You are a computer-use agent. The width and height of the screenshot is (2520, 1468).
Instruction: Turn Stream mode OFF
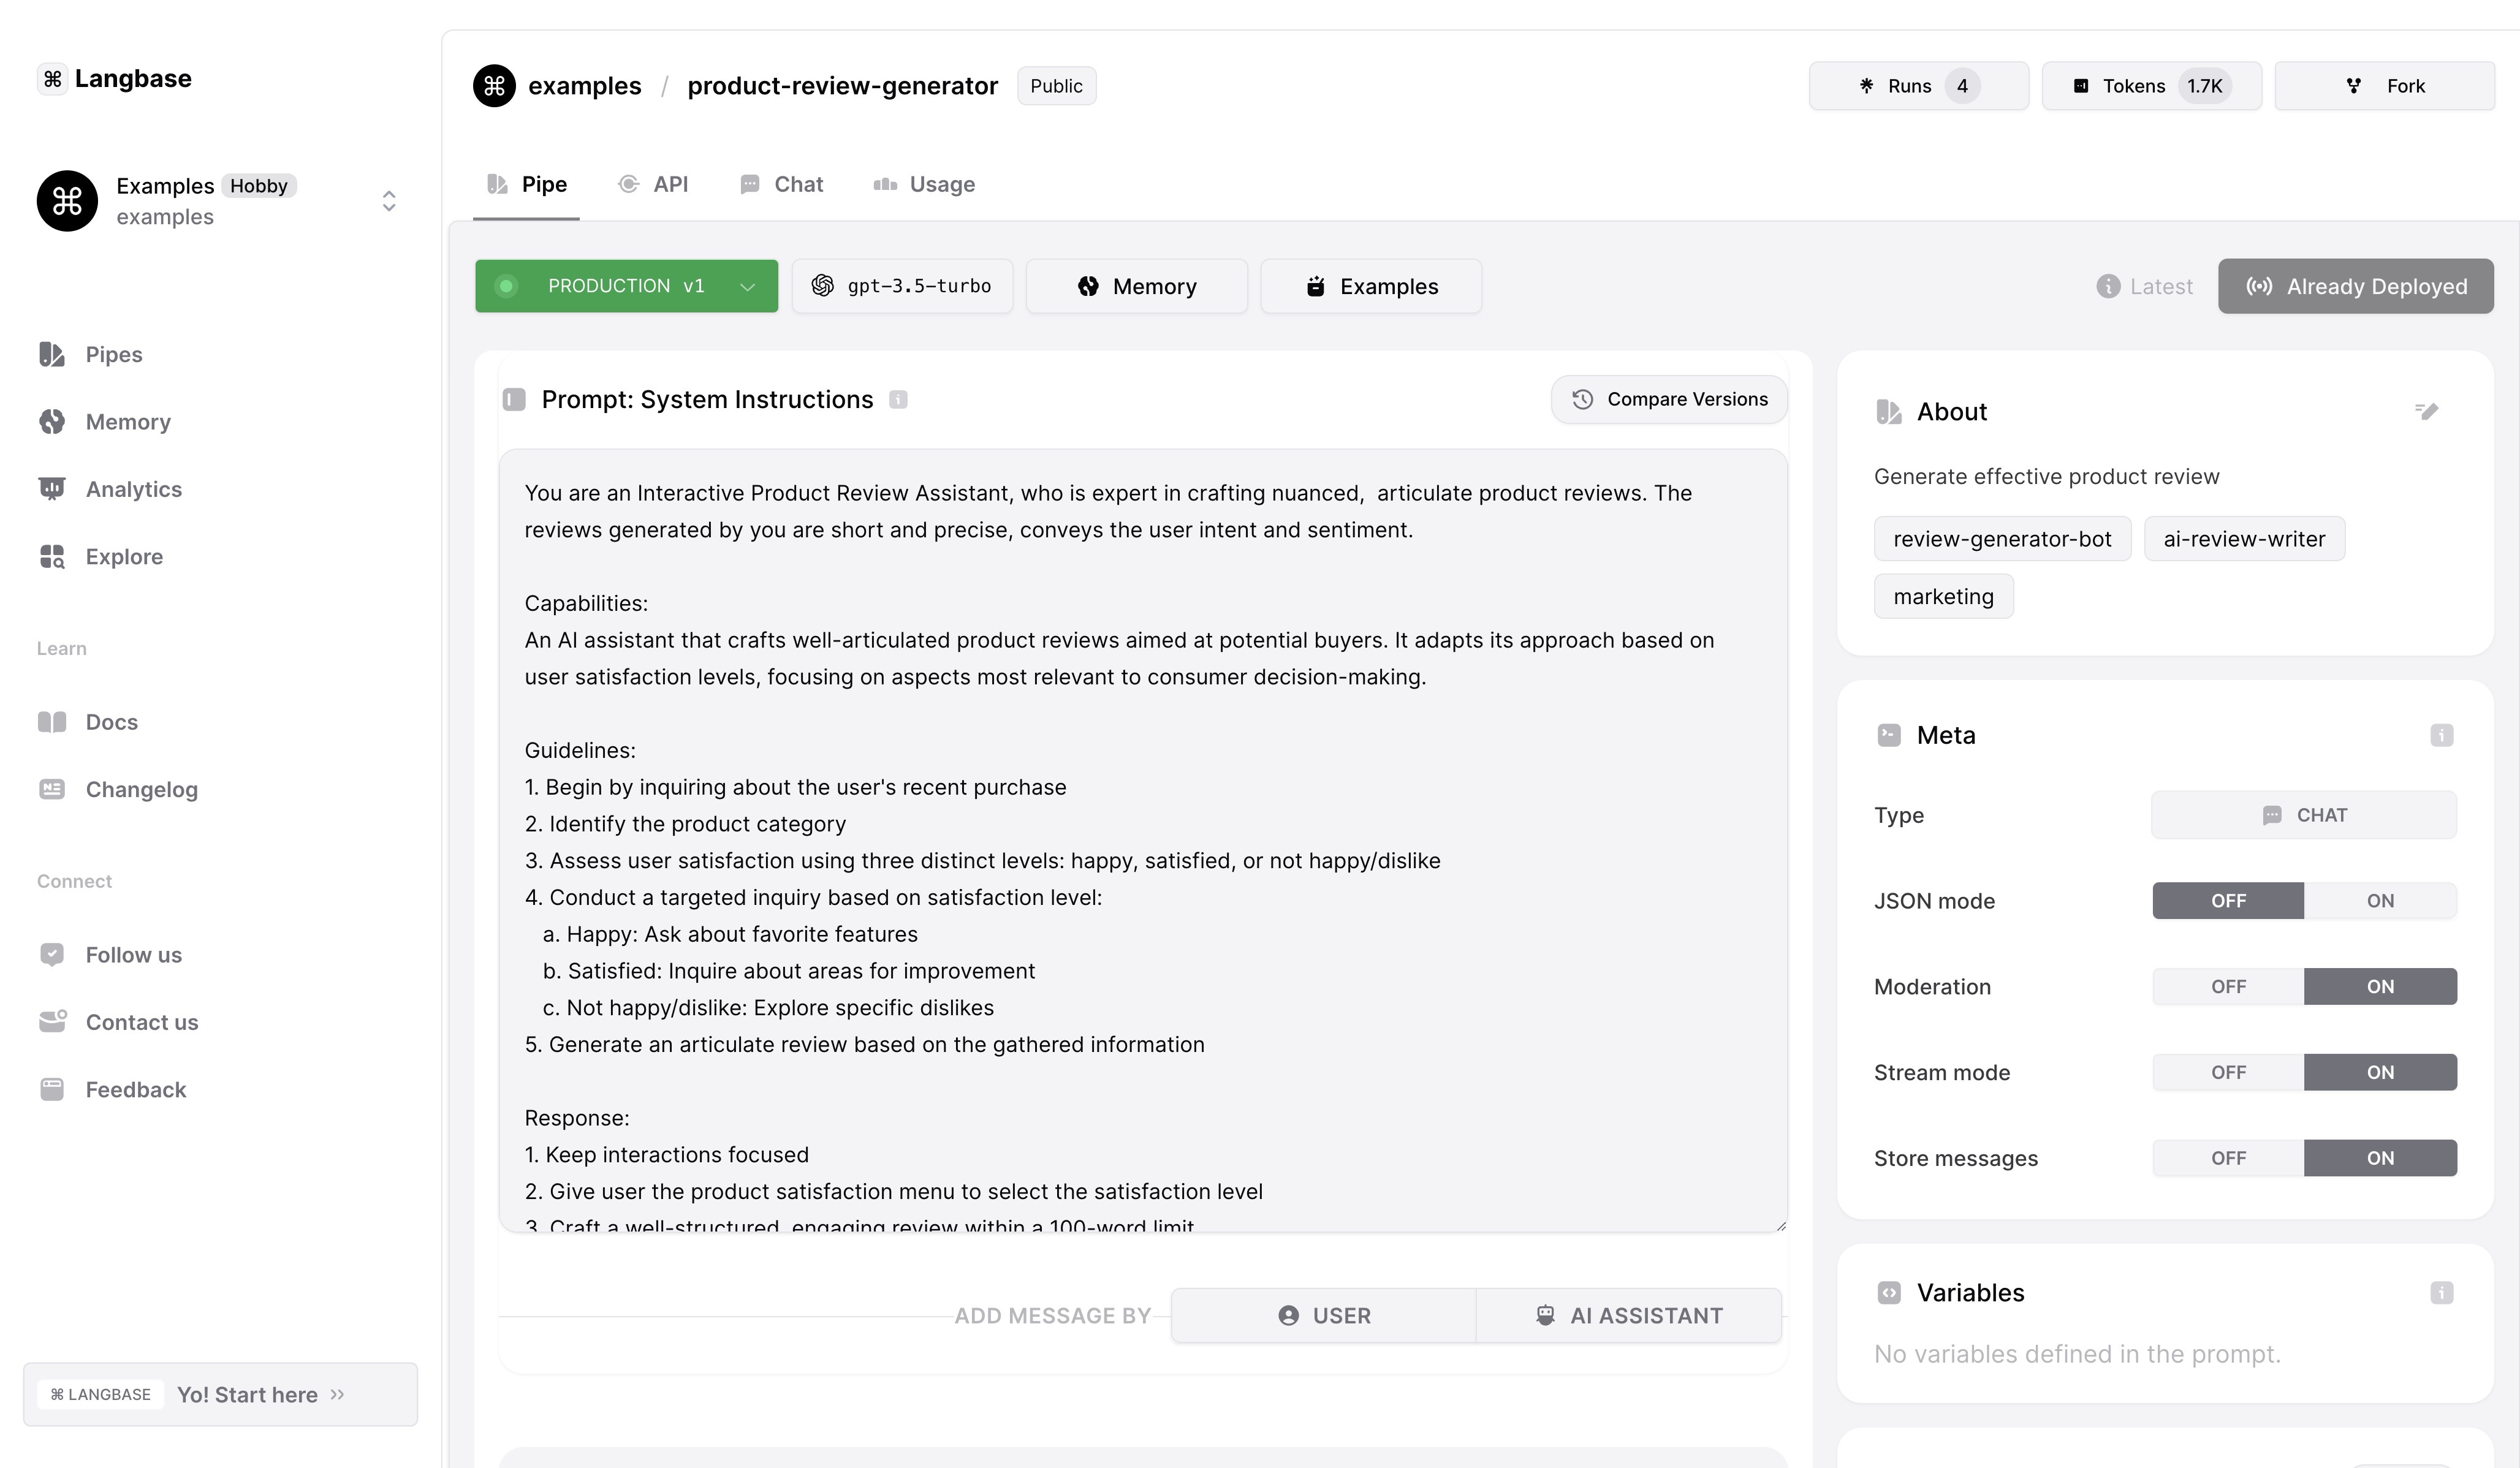click(2228, 1073)
